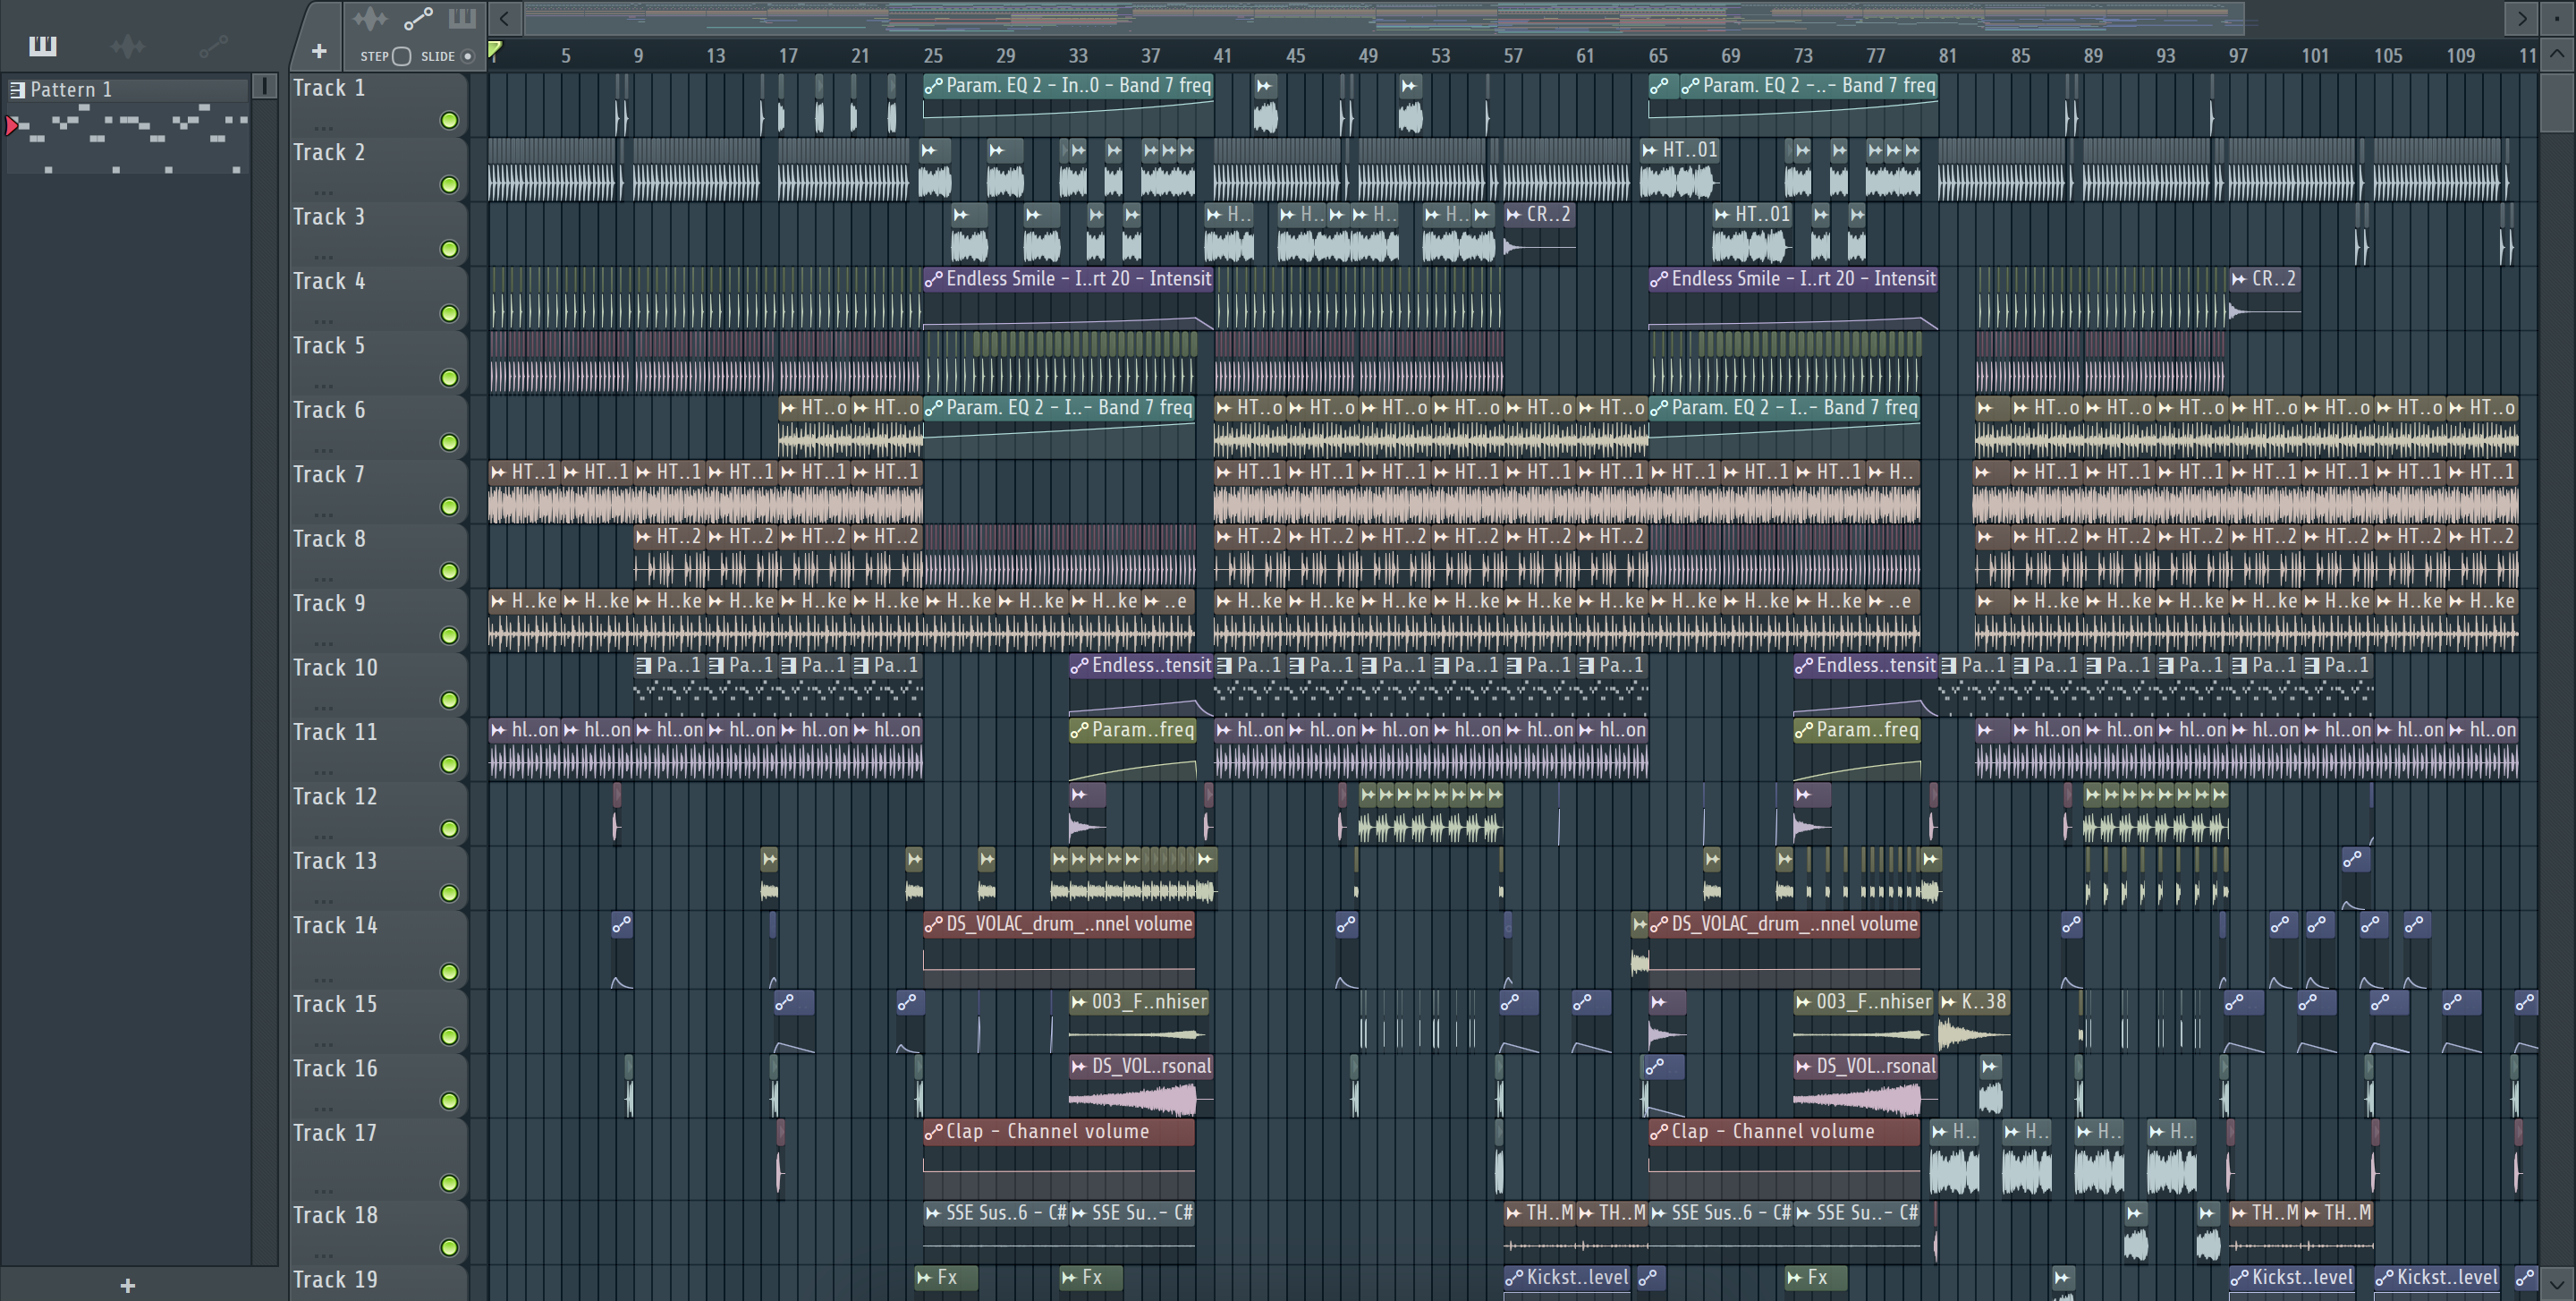Focus audio clips in the playlist toolbar
The image size is (2576, 1301).
coord(370,18)
